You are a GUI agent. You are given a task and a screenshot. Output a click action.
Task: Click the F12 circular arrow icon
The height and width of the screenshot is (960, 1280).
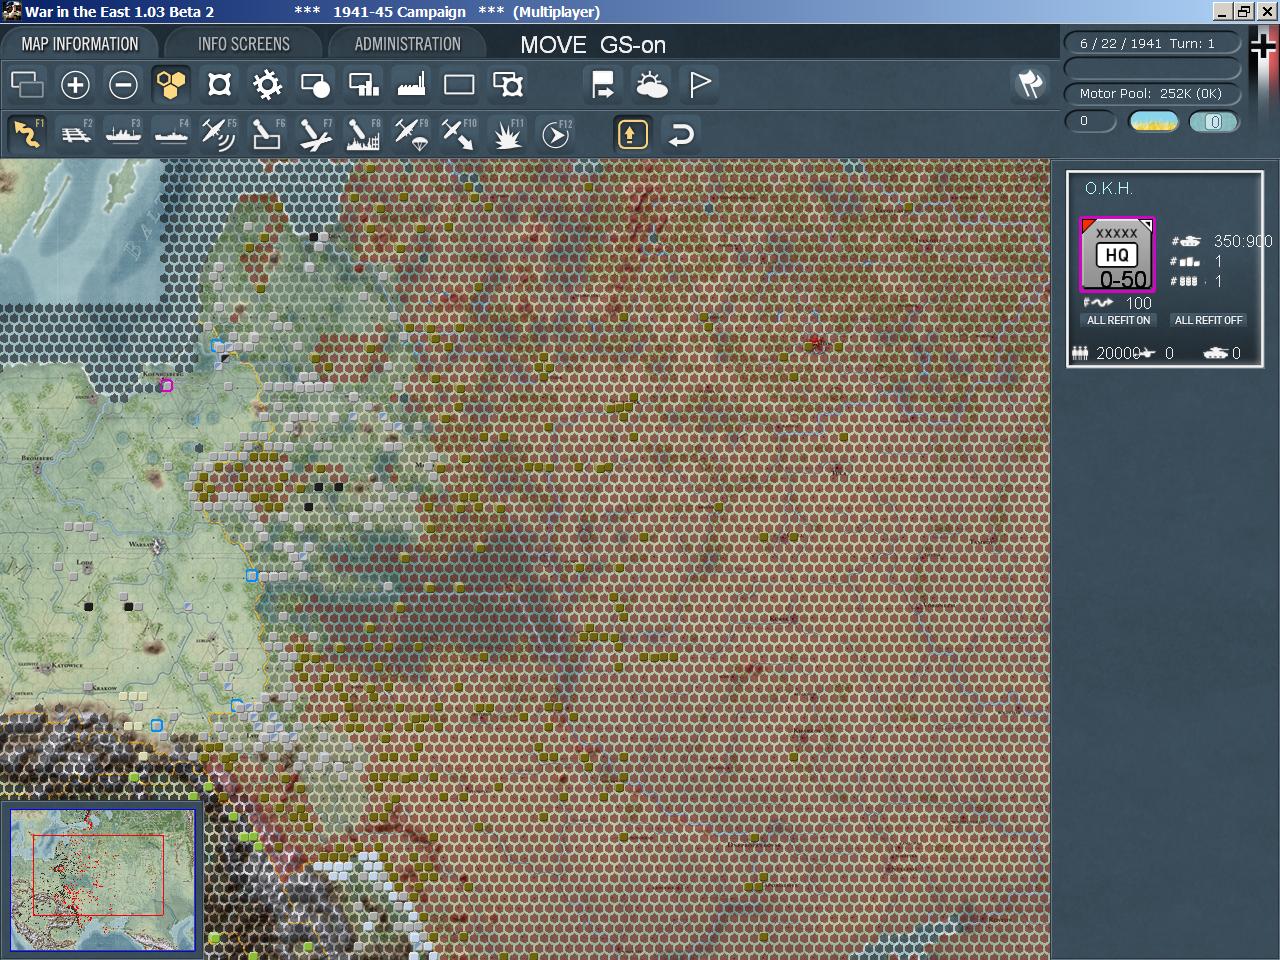pos(556,134)
